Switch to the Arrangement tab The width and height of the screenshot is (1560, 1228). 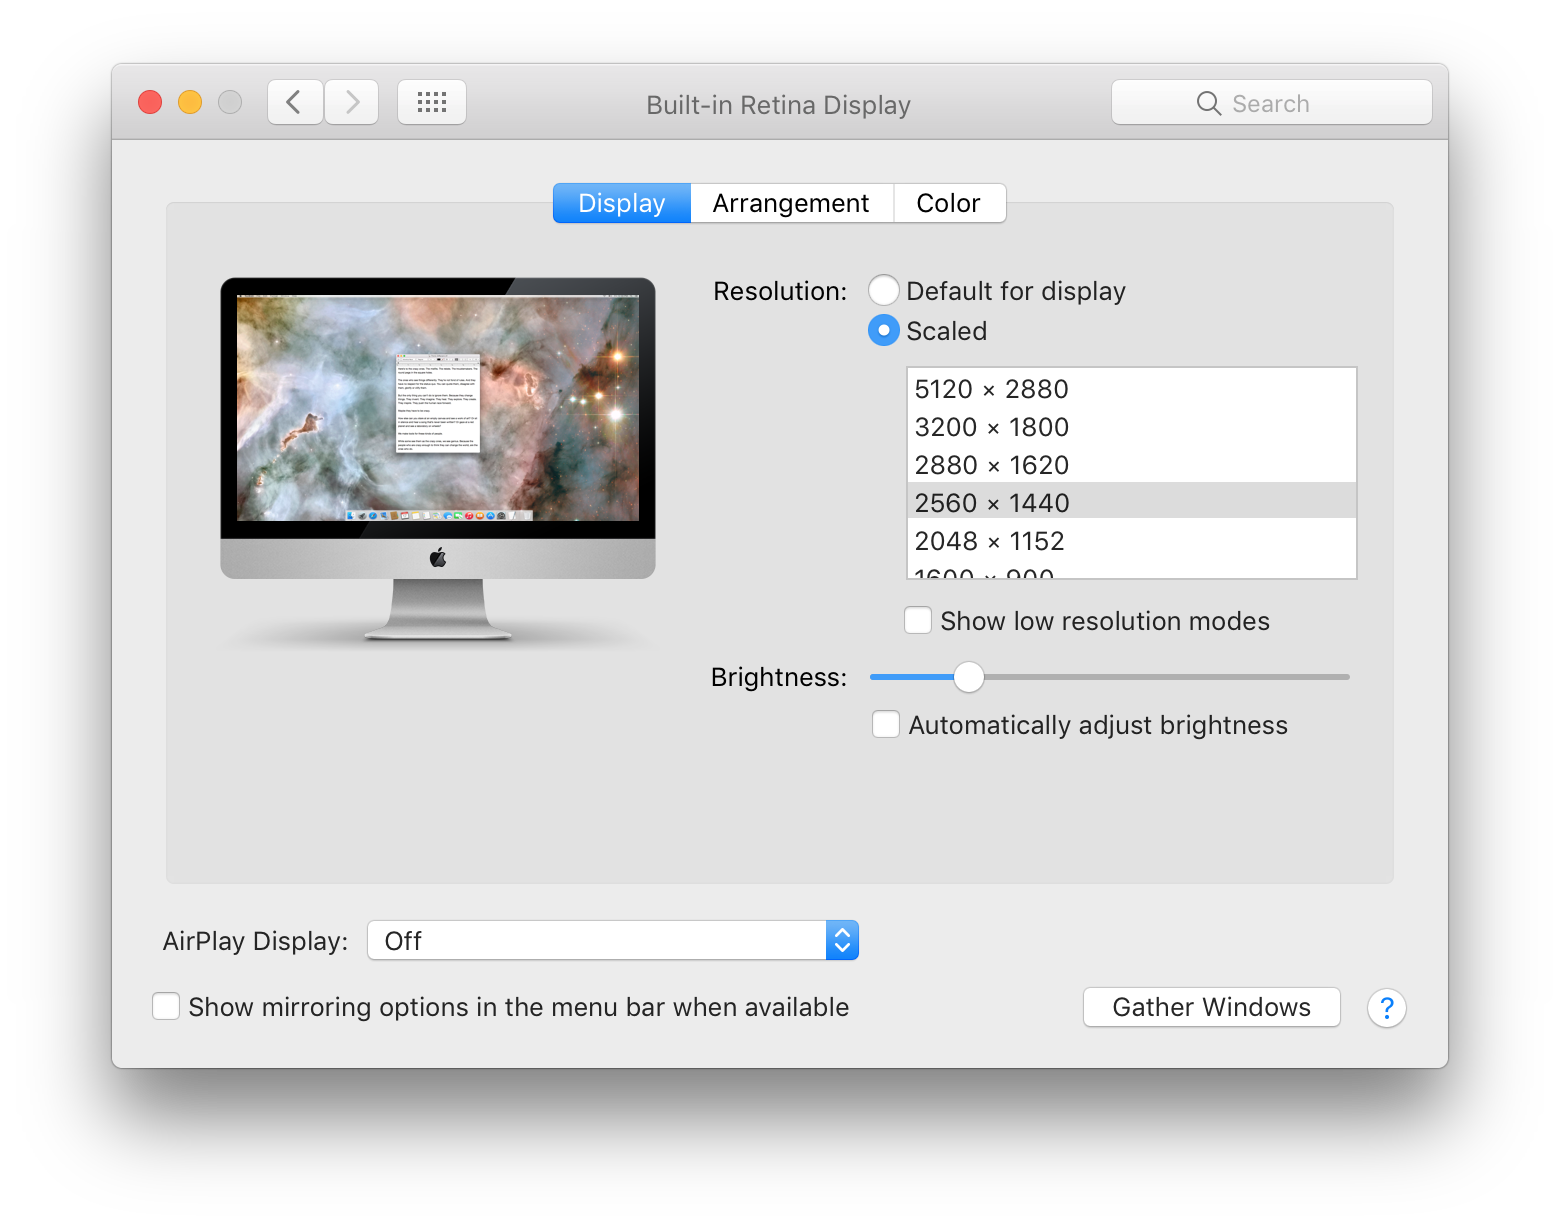coord(791,203)
